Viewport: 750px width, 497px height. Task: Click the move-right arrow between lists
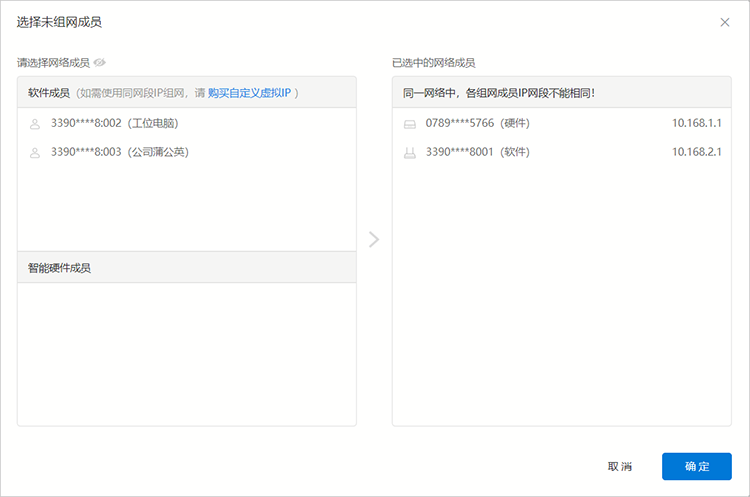[374, 239]
